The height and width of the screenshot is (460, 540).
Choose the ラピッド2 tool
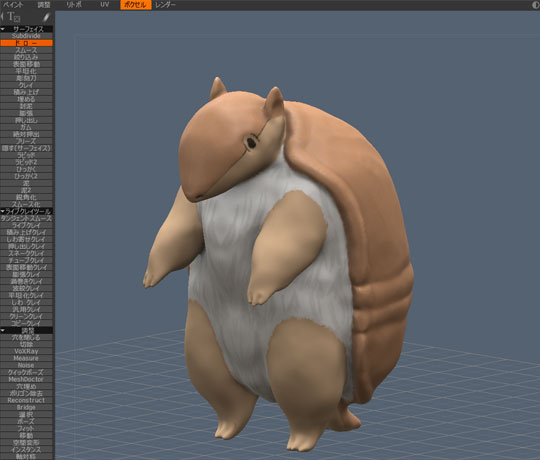(27, 162)
